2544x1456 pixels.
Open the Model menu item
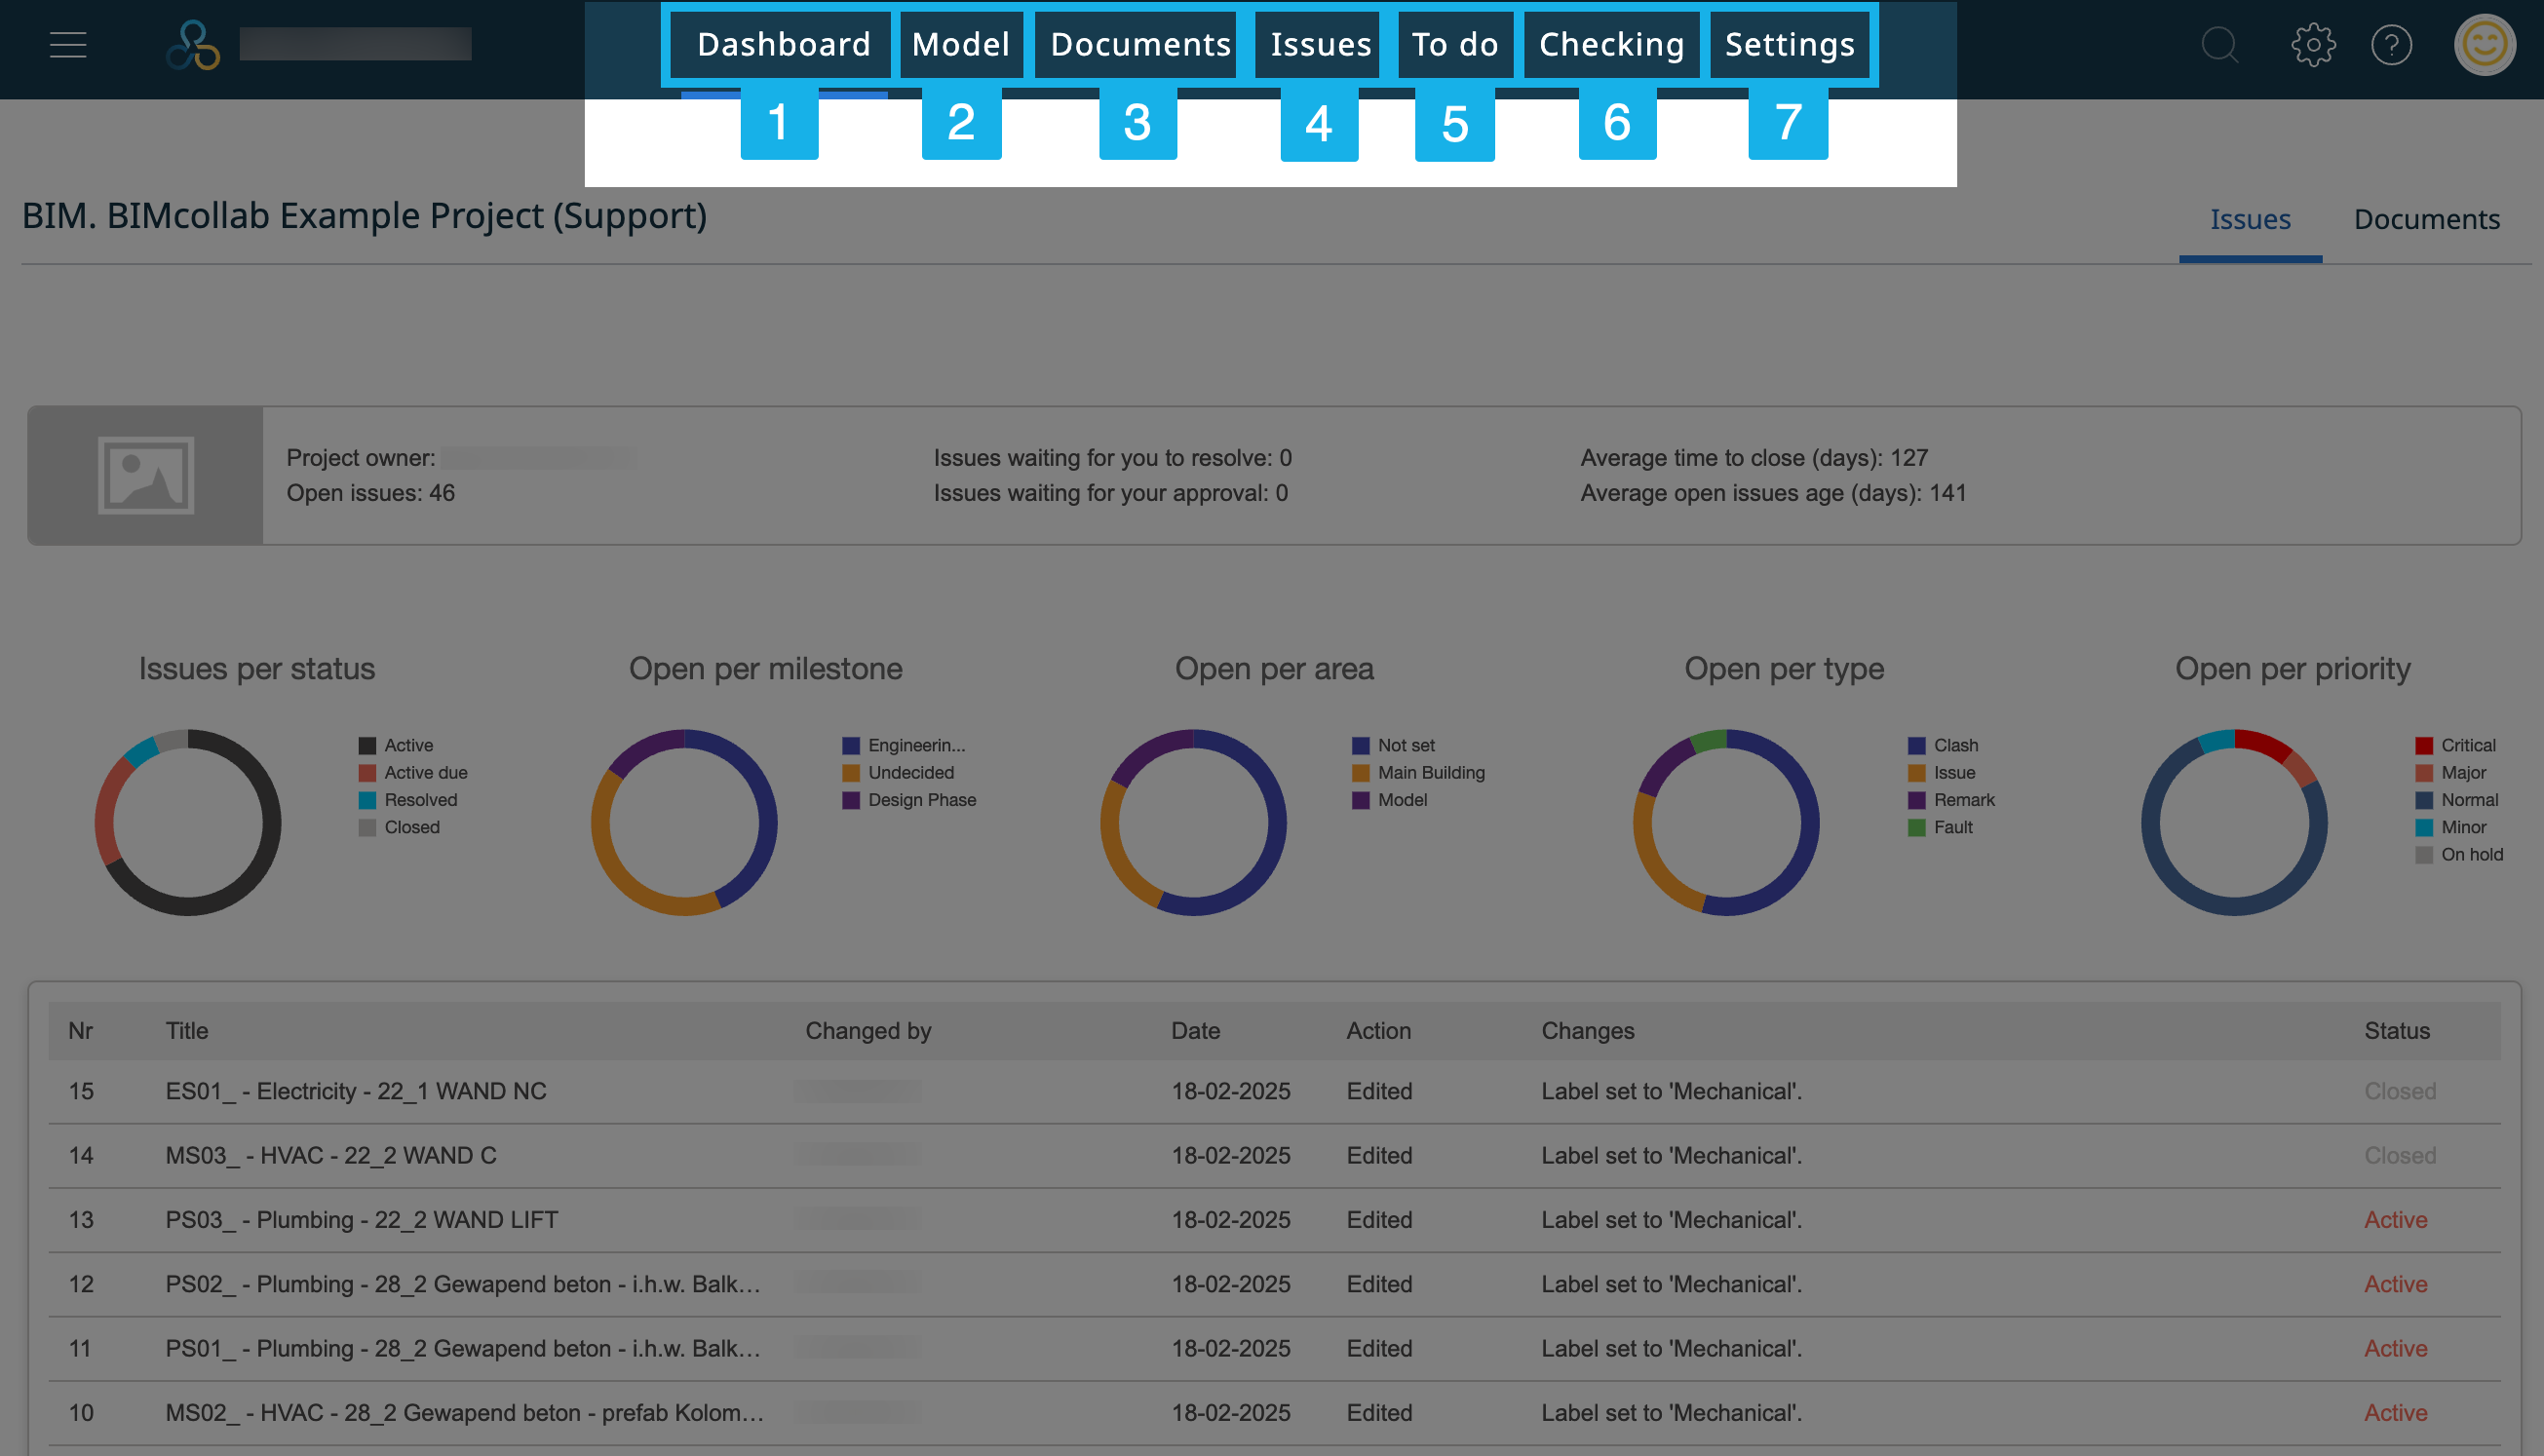coord(960,44)
